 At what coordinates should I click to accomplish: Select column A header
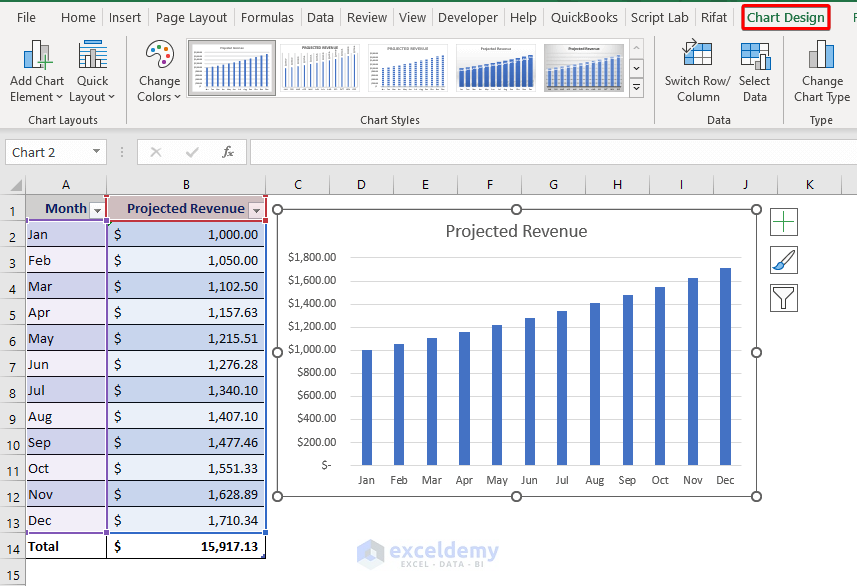pyautogui.click(x=66, y=185)
